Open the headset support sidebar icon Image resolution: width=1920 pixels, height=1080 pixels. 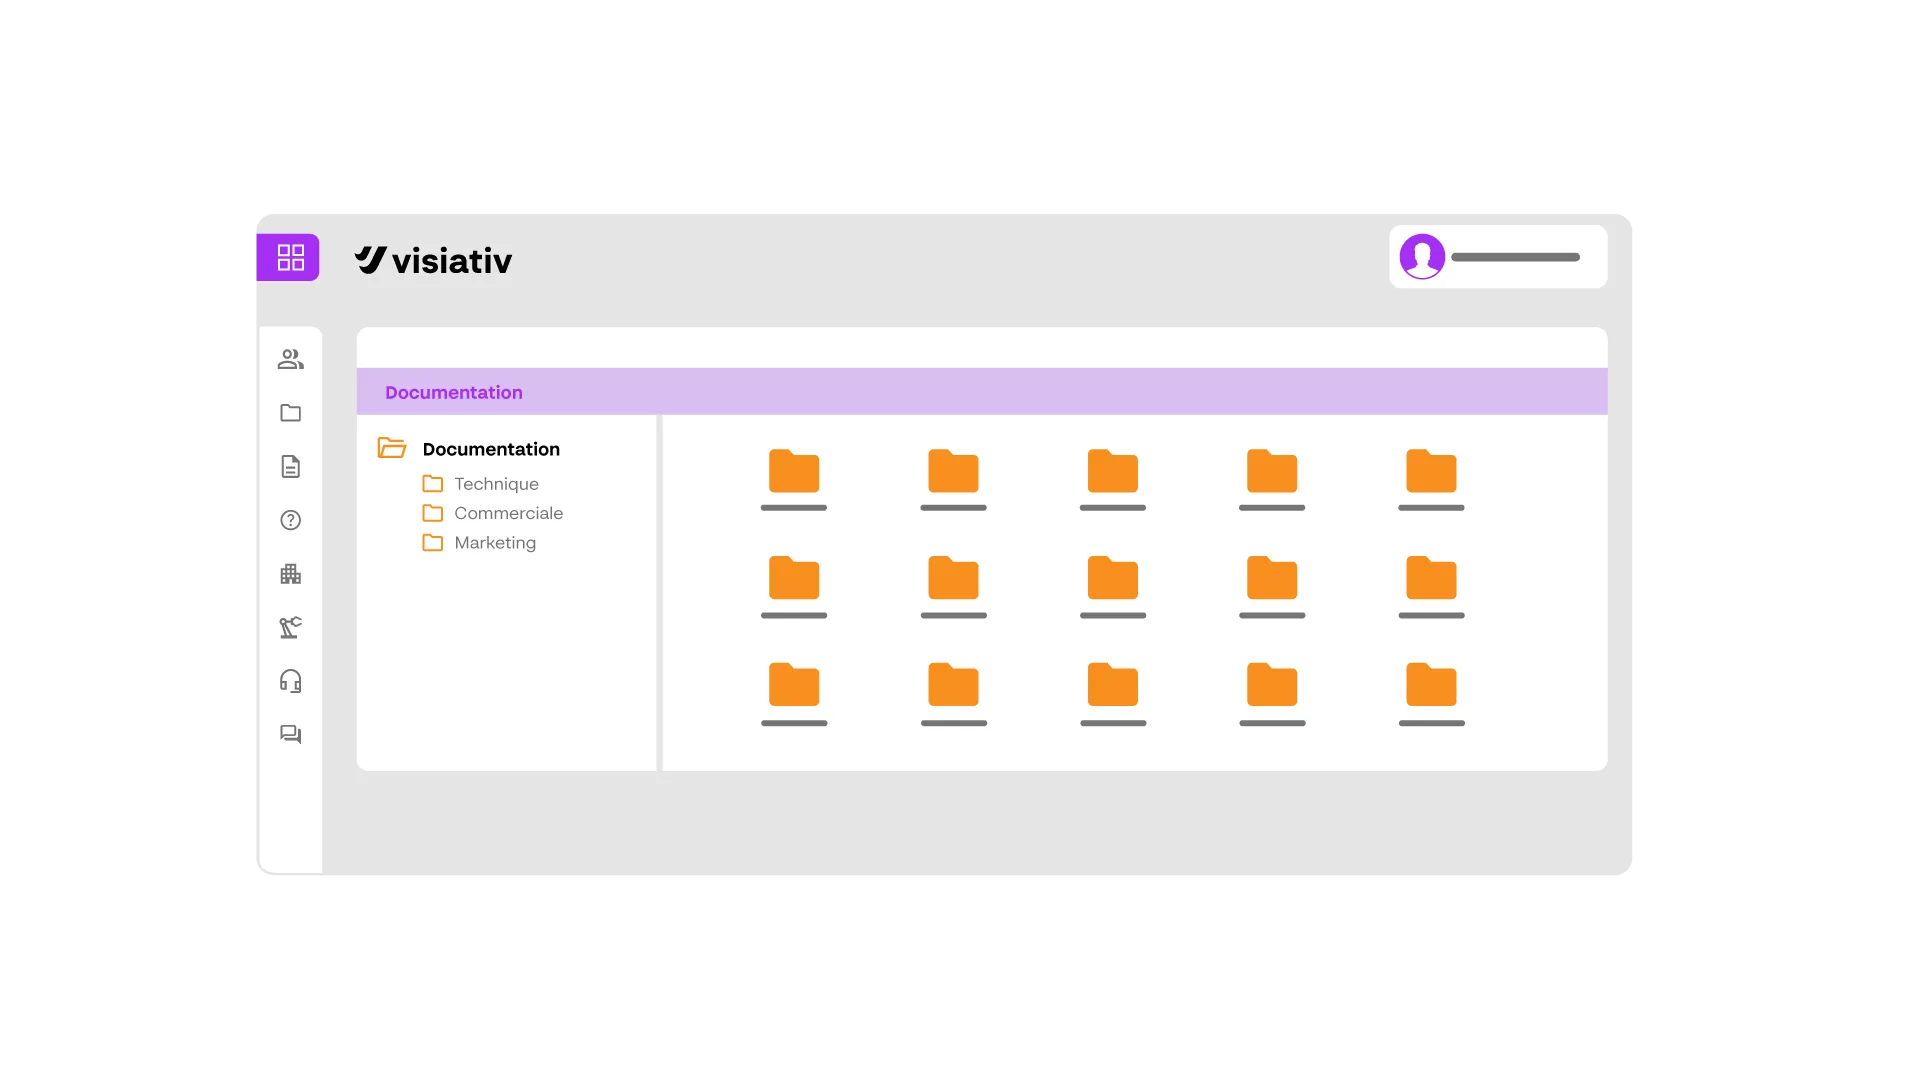tap(290, 681)
